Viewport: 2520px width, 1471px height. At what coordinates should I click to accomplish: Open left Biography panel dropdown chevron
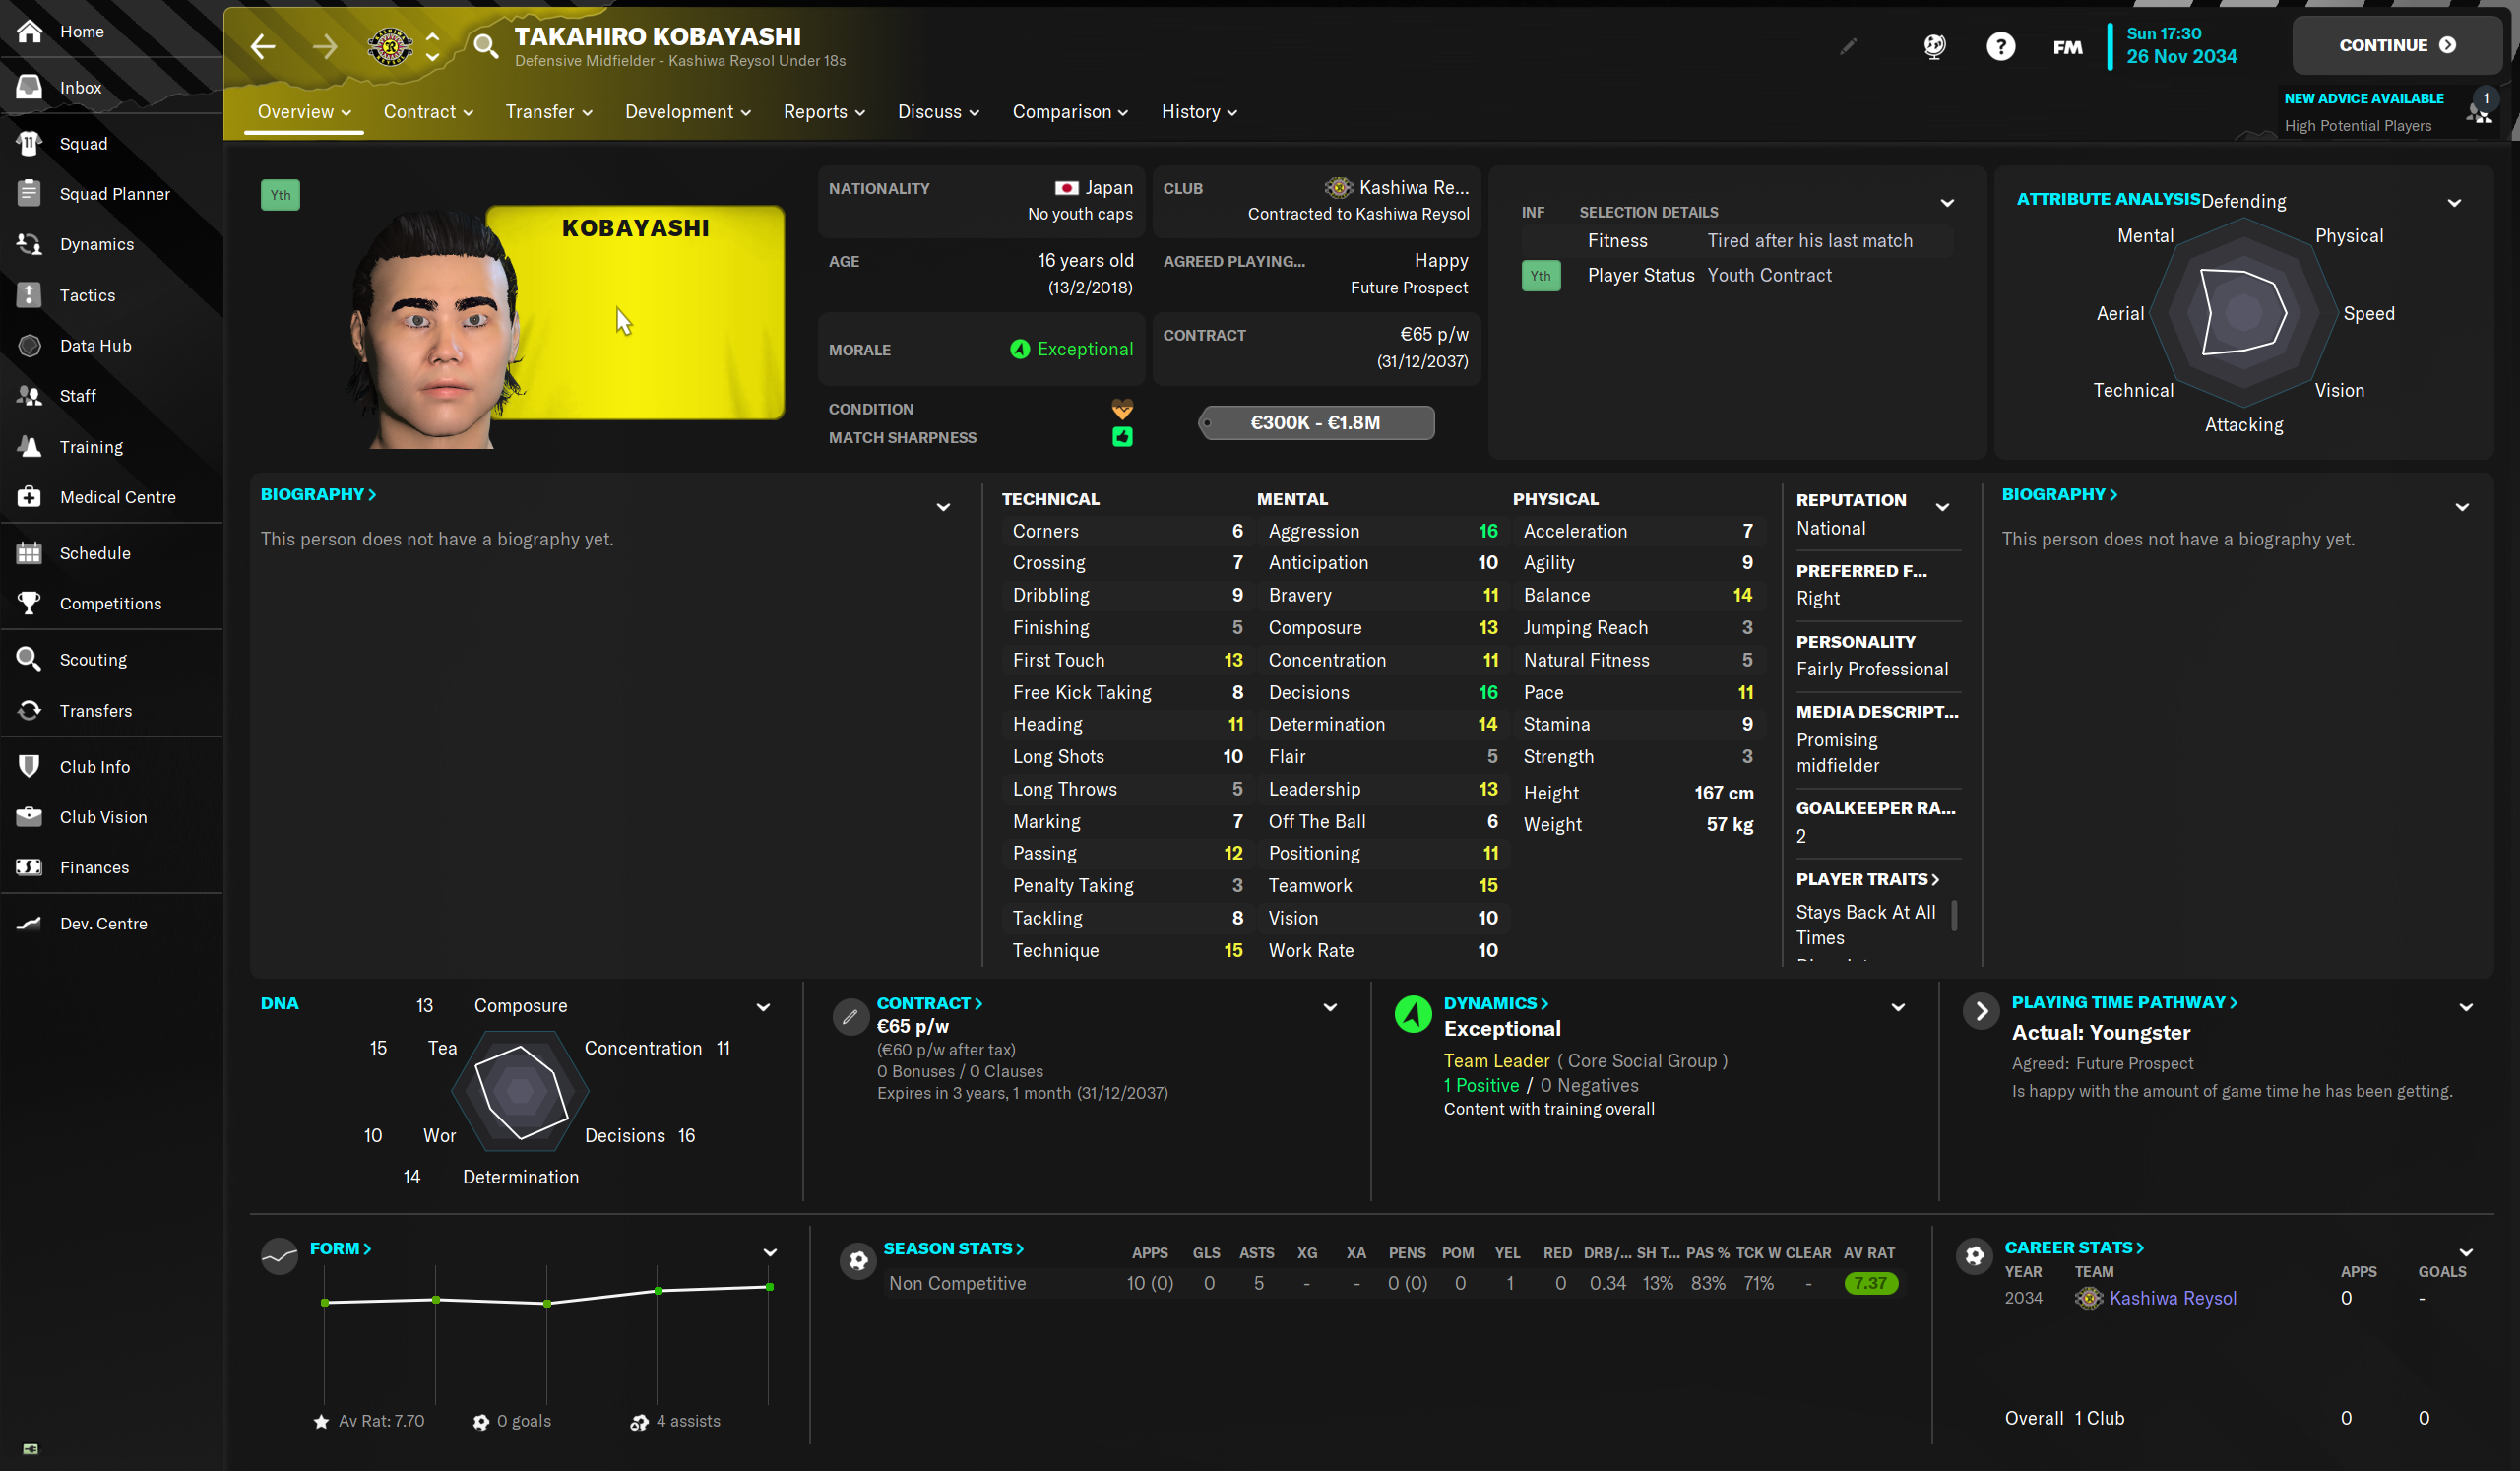942,507
